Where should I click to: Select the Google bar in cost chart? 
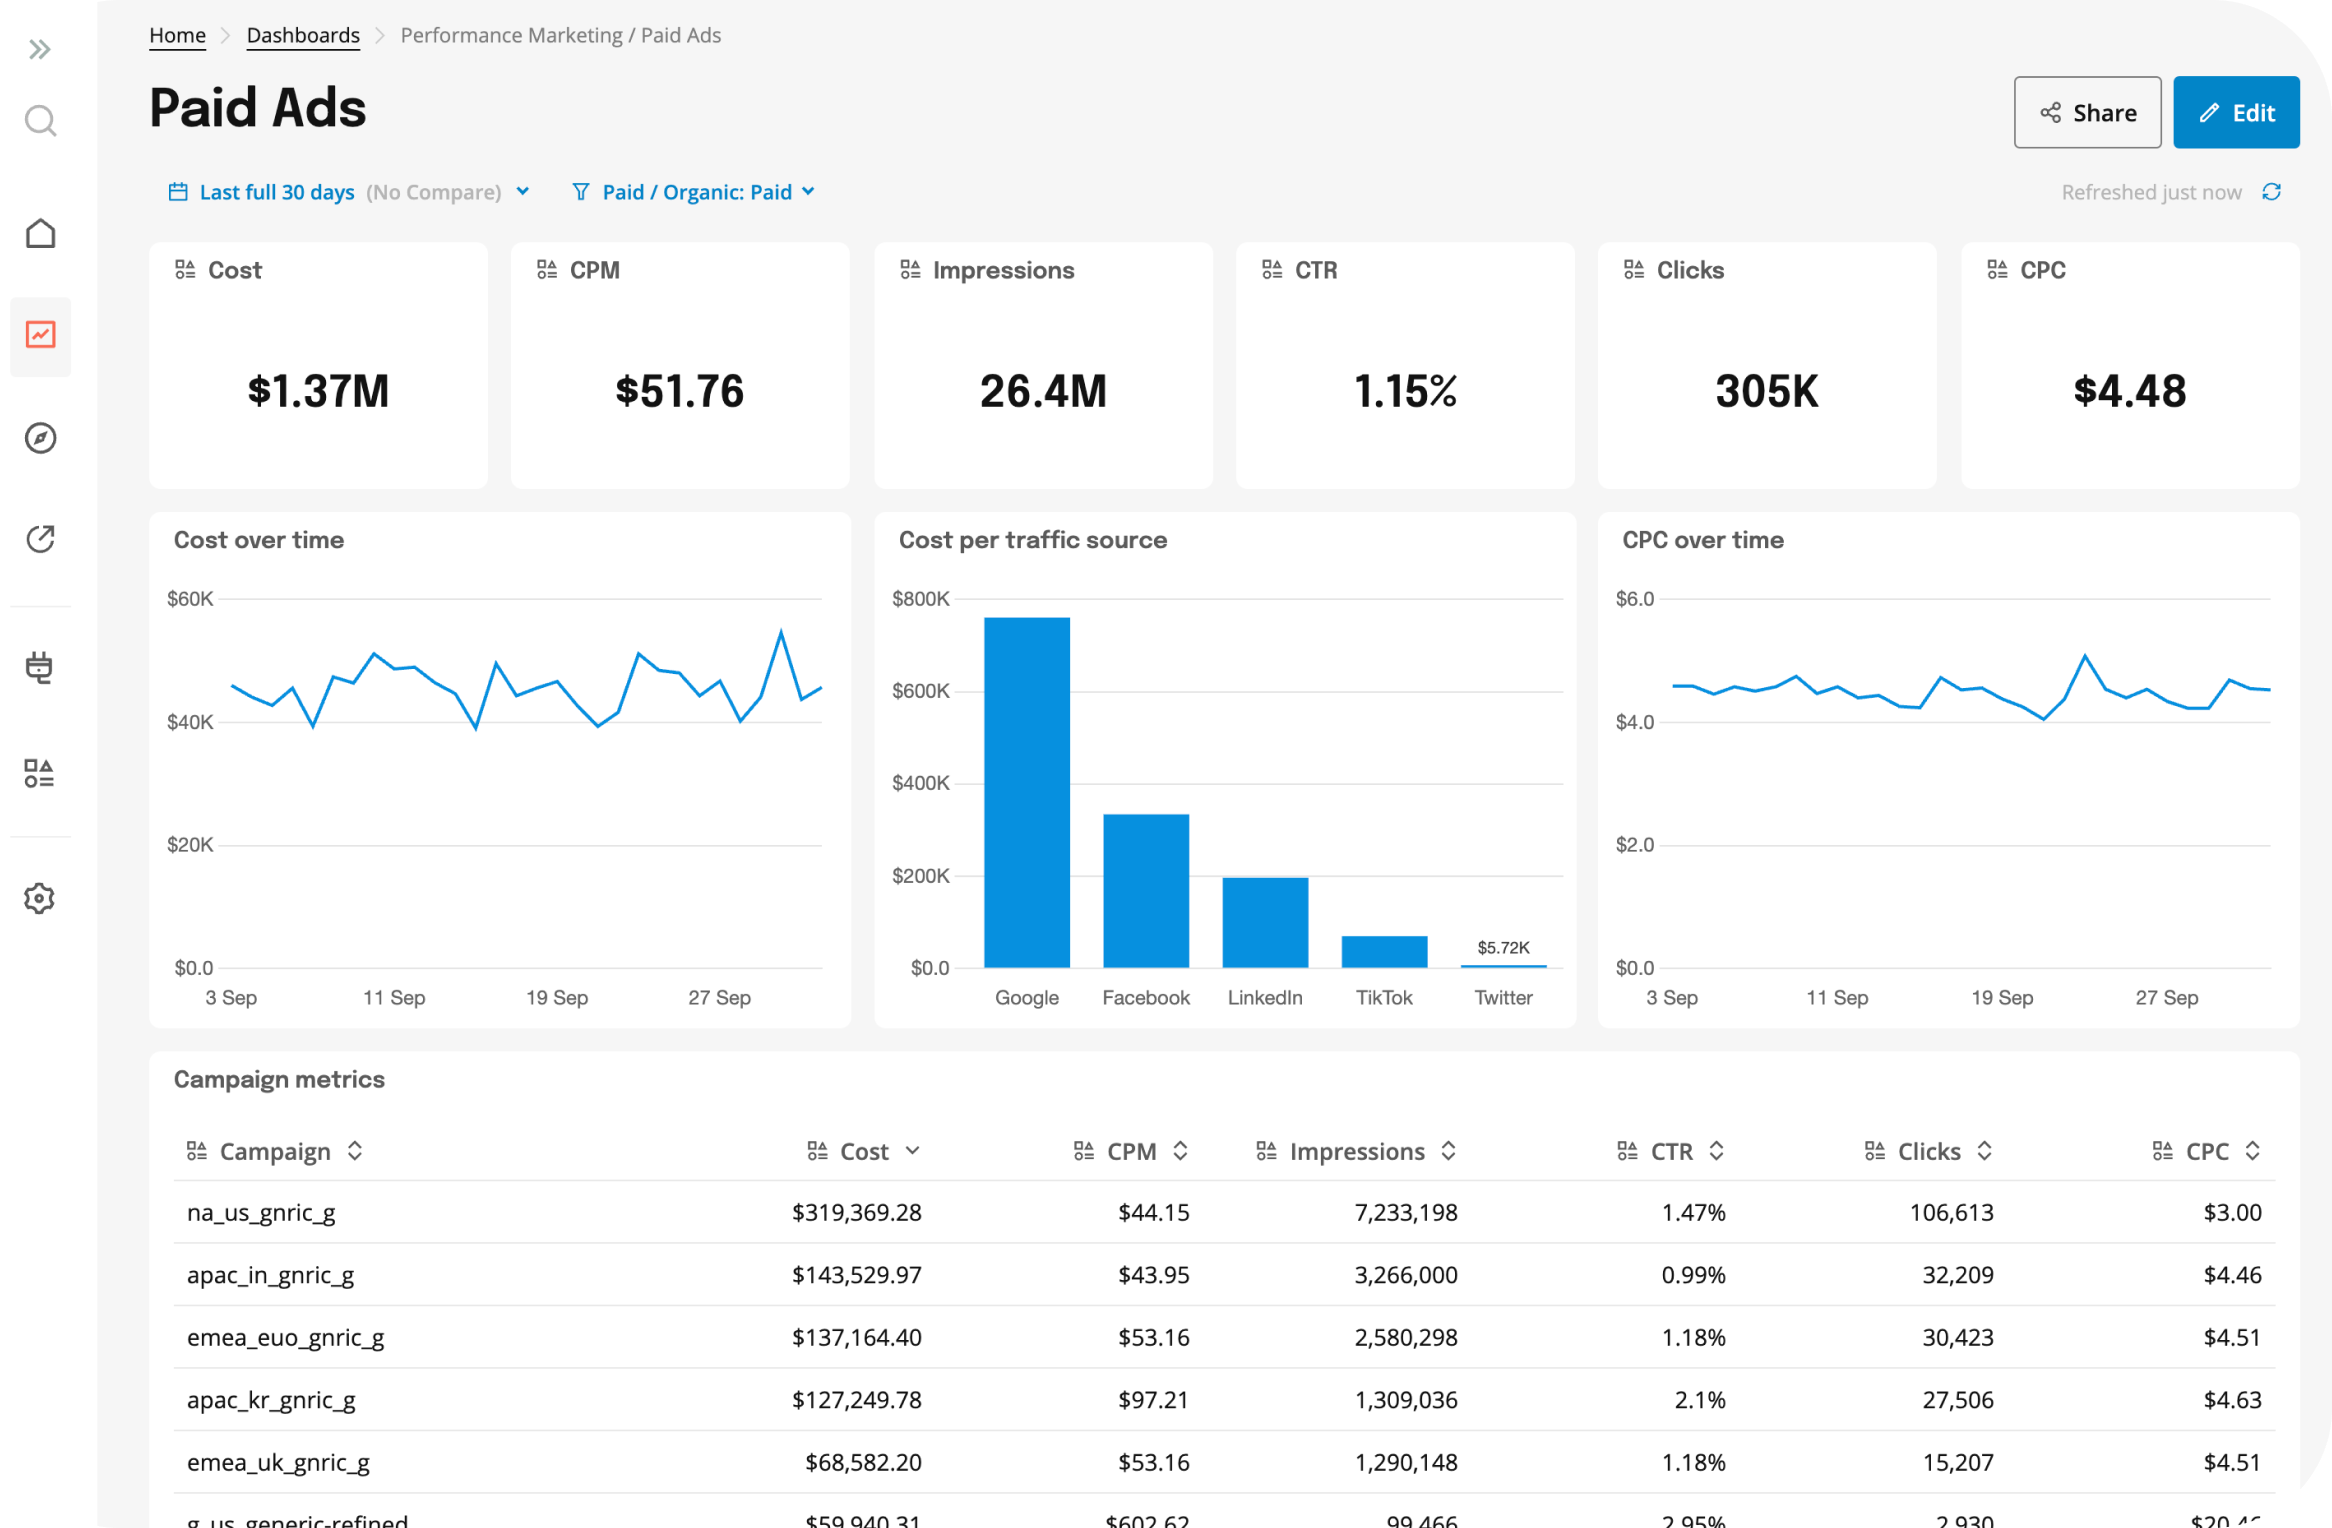(1026, 792)
